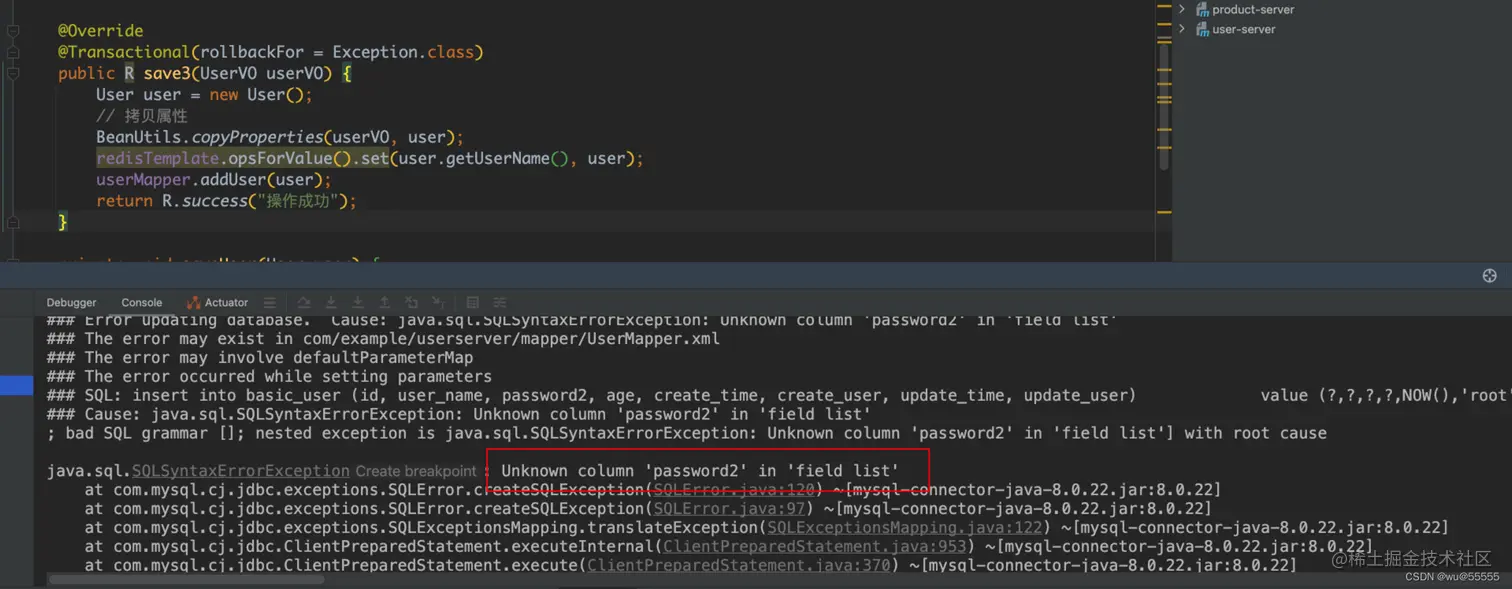The image size is (1512, 589).
Task: Click the 'The error may exist in' console line
Action: 383,338
